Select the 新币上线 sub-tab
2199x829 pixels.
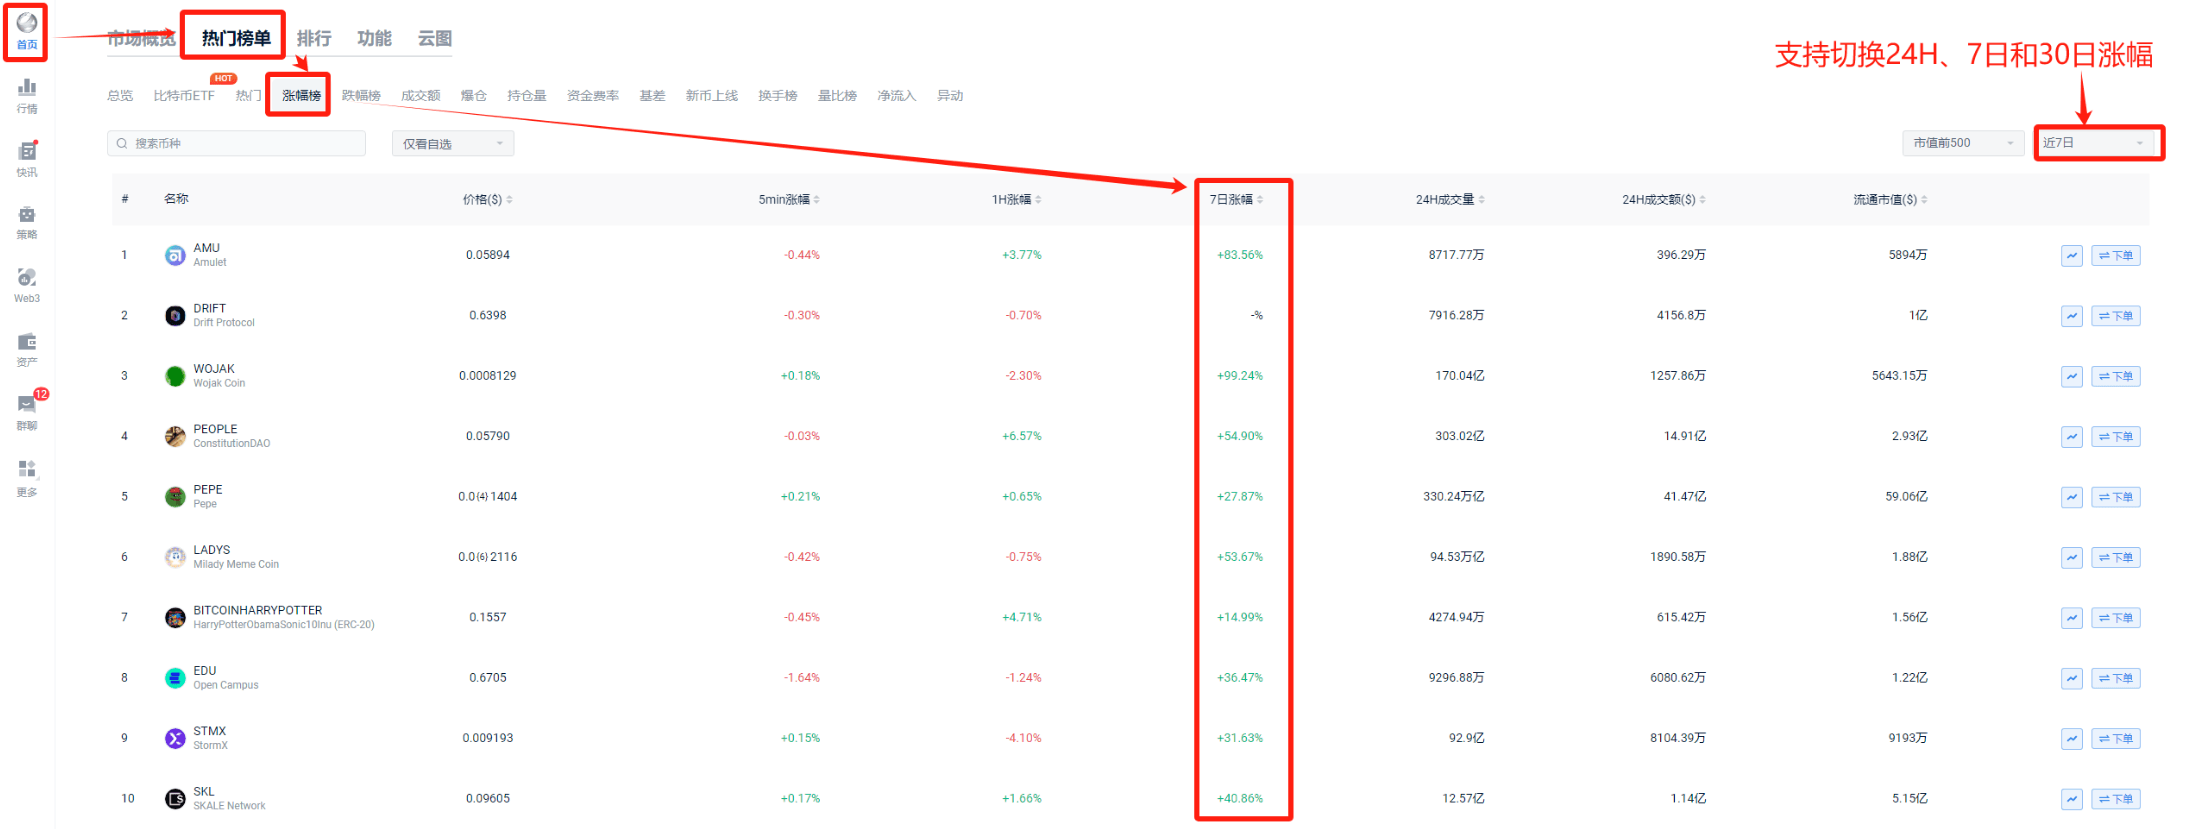coord(711,96)
